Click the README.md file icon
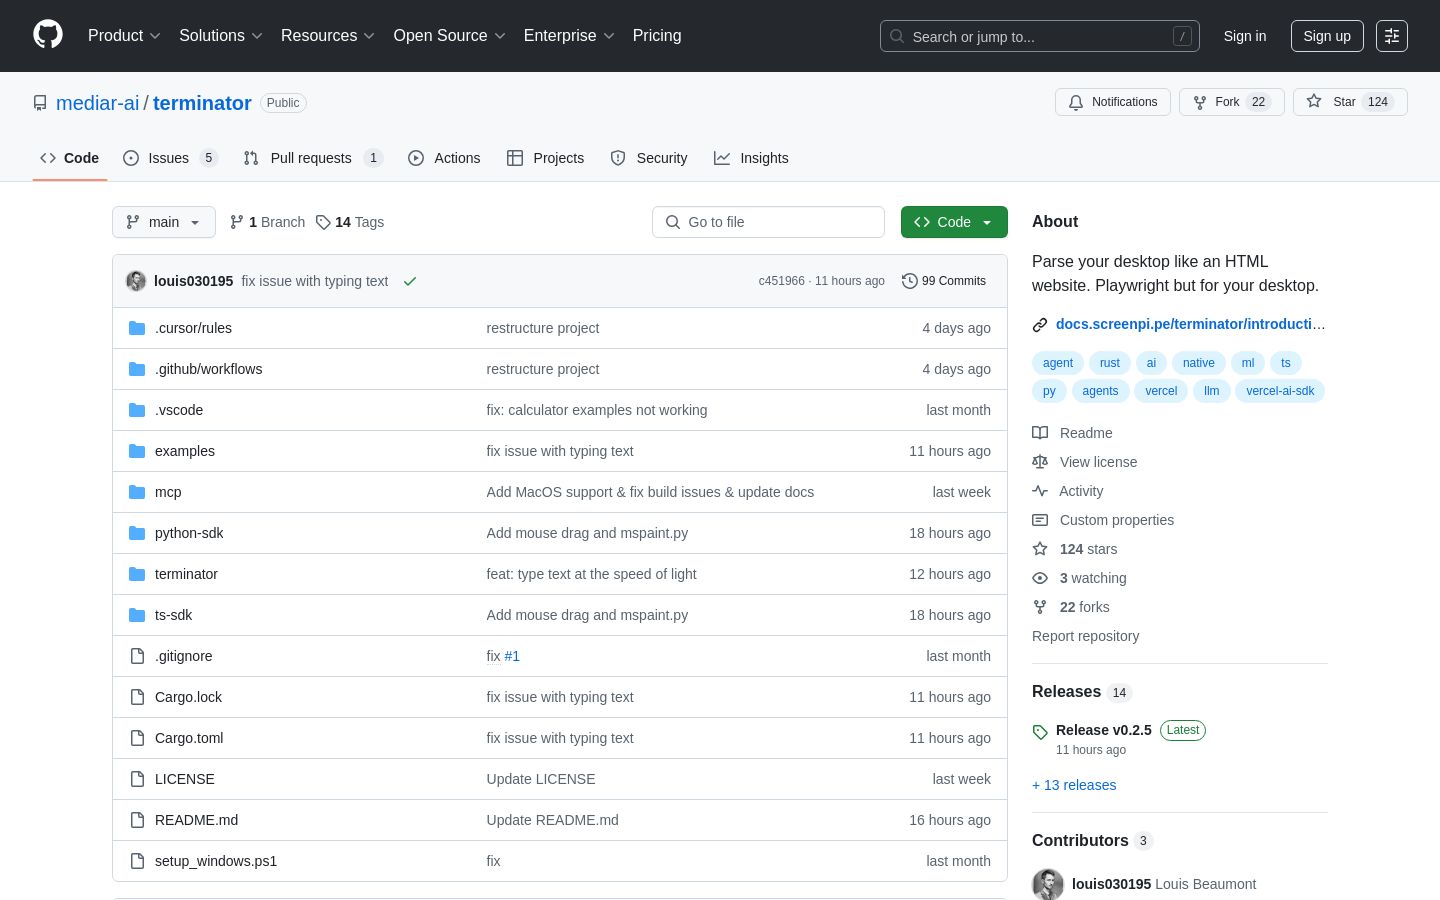Viewport: 1440px width, 900px height. point(137,820)
